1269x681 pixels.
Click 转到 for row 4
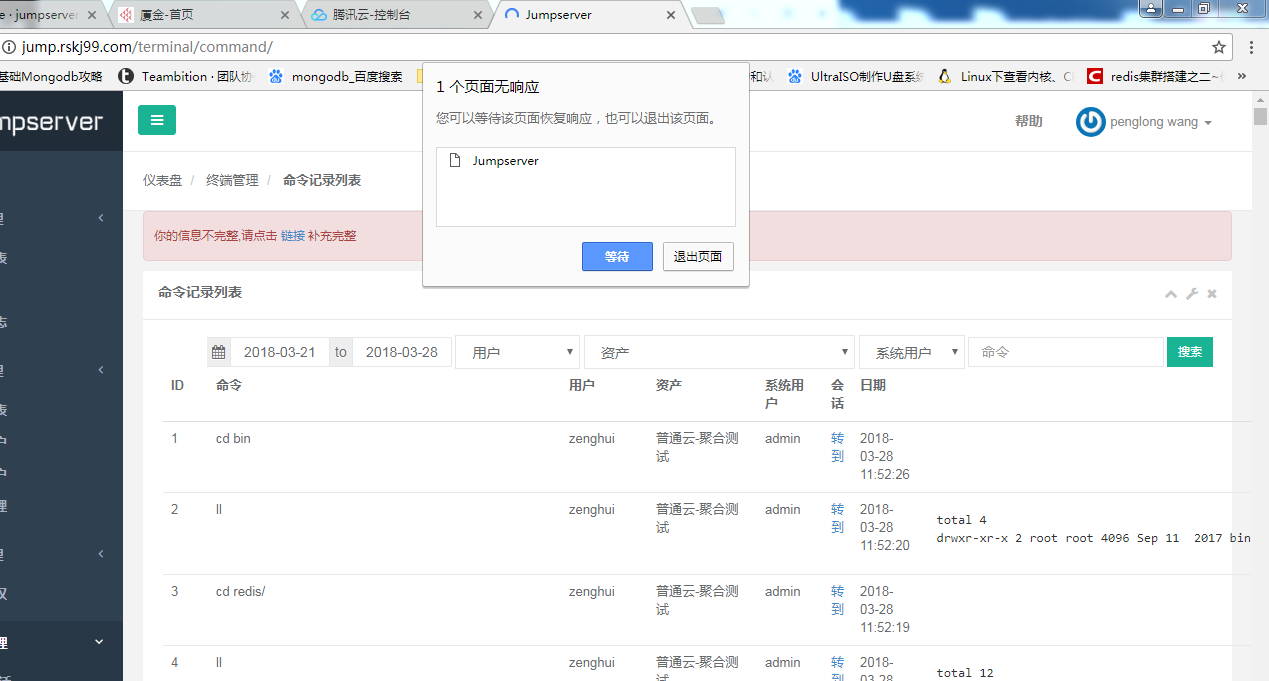(x=837, y=667)
